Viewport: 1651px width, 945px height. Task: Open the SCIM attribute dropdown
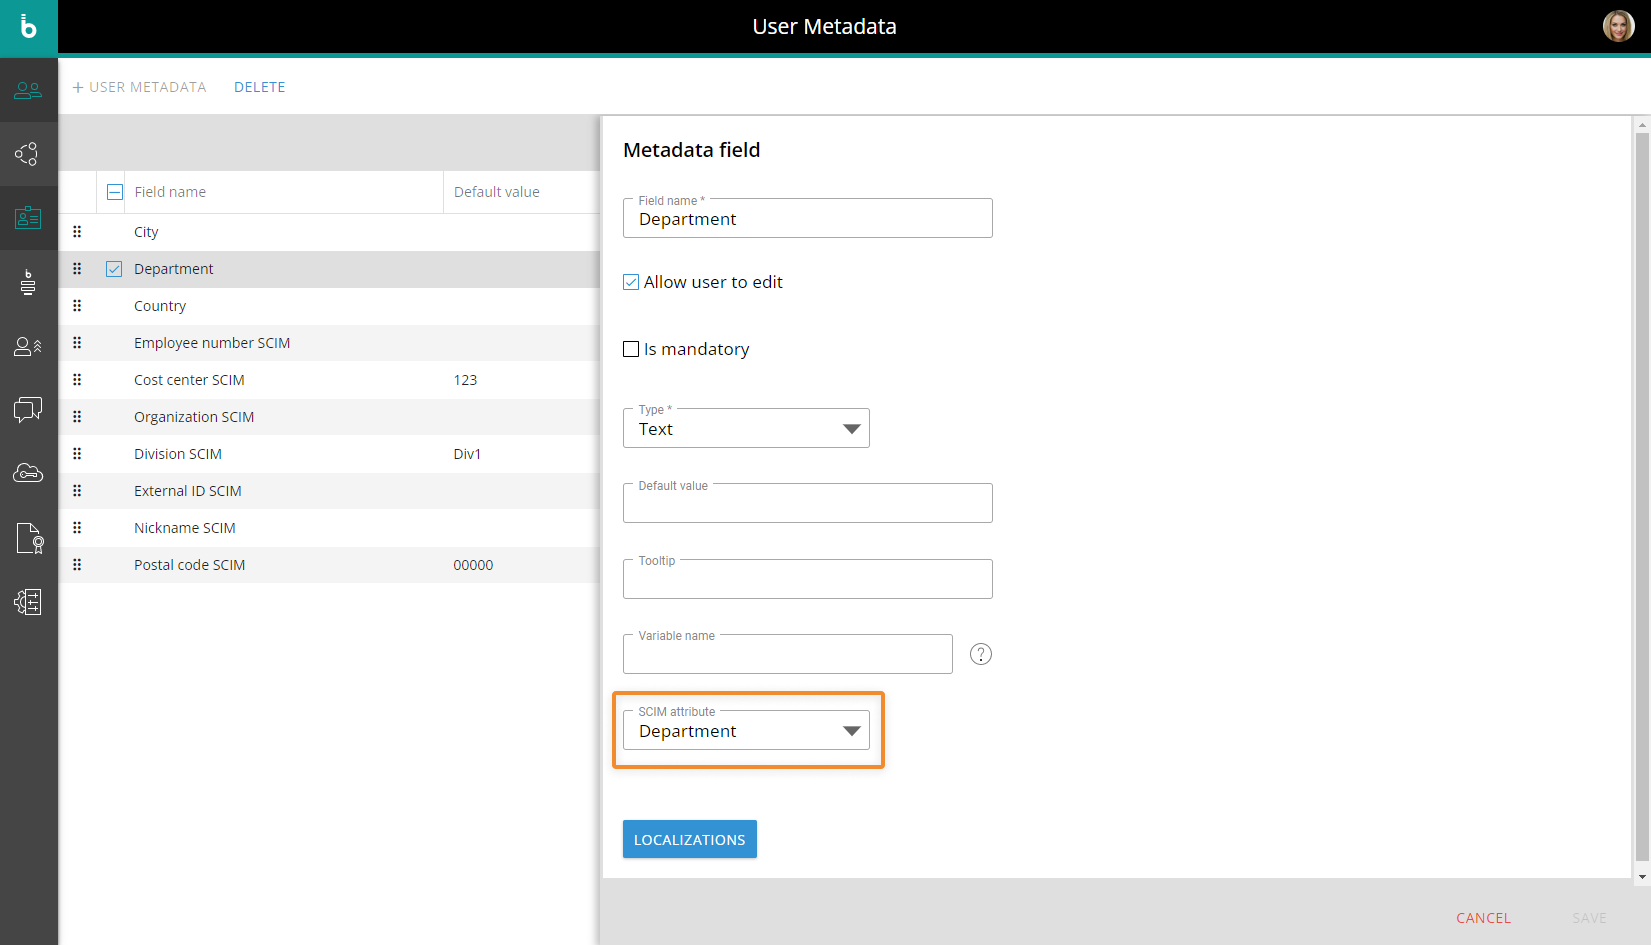point(746,730)
